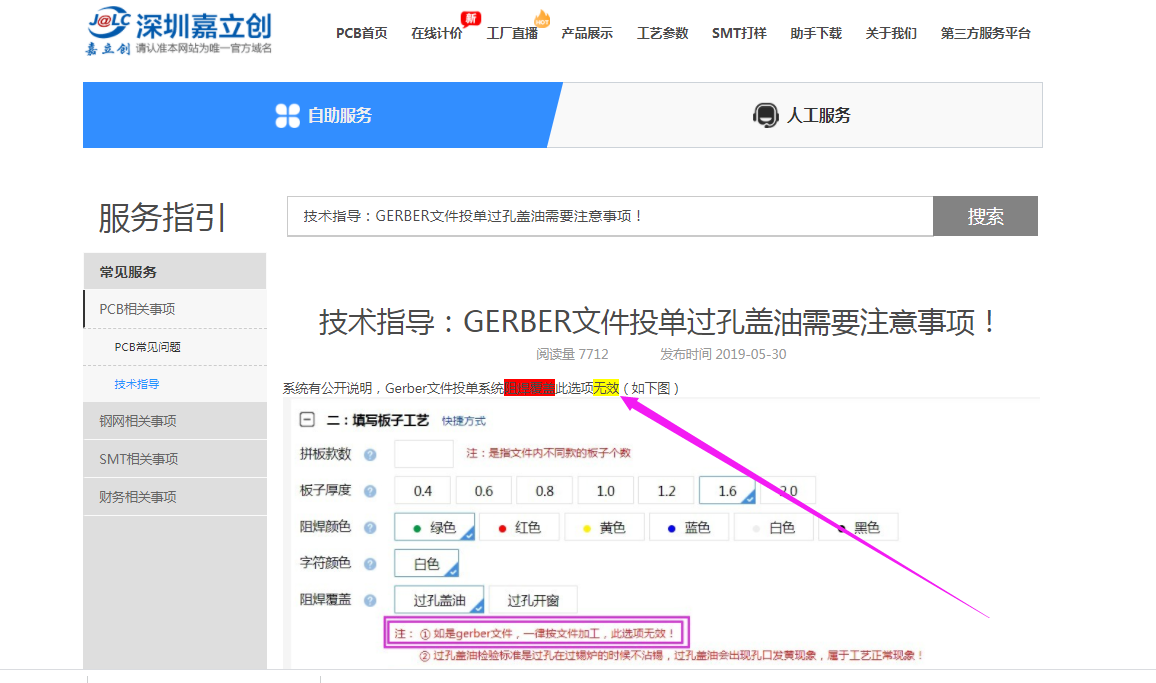
Task: Click the service guide search input field
Action: pyautogui.click(x=609, y=216)
